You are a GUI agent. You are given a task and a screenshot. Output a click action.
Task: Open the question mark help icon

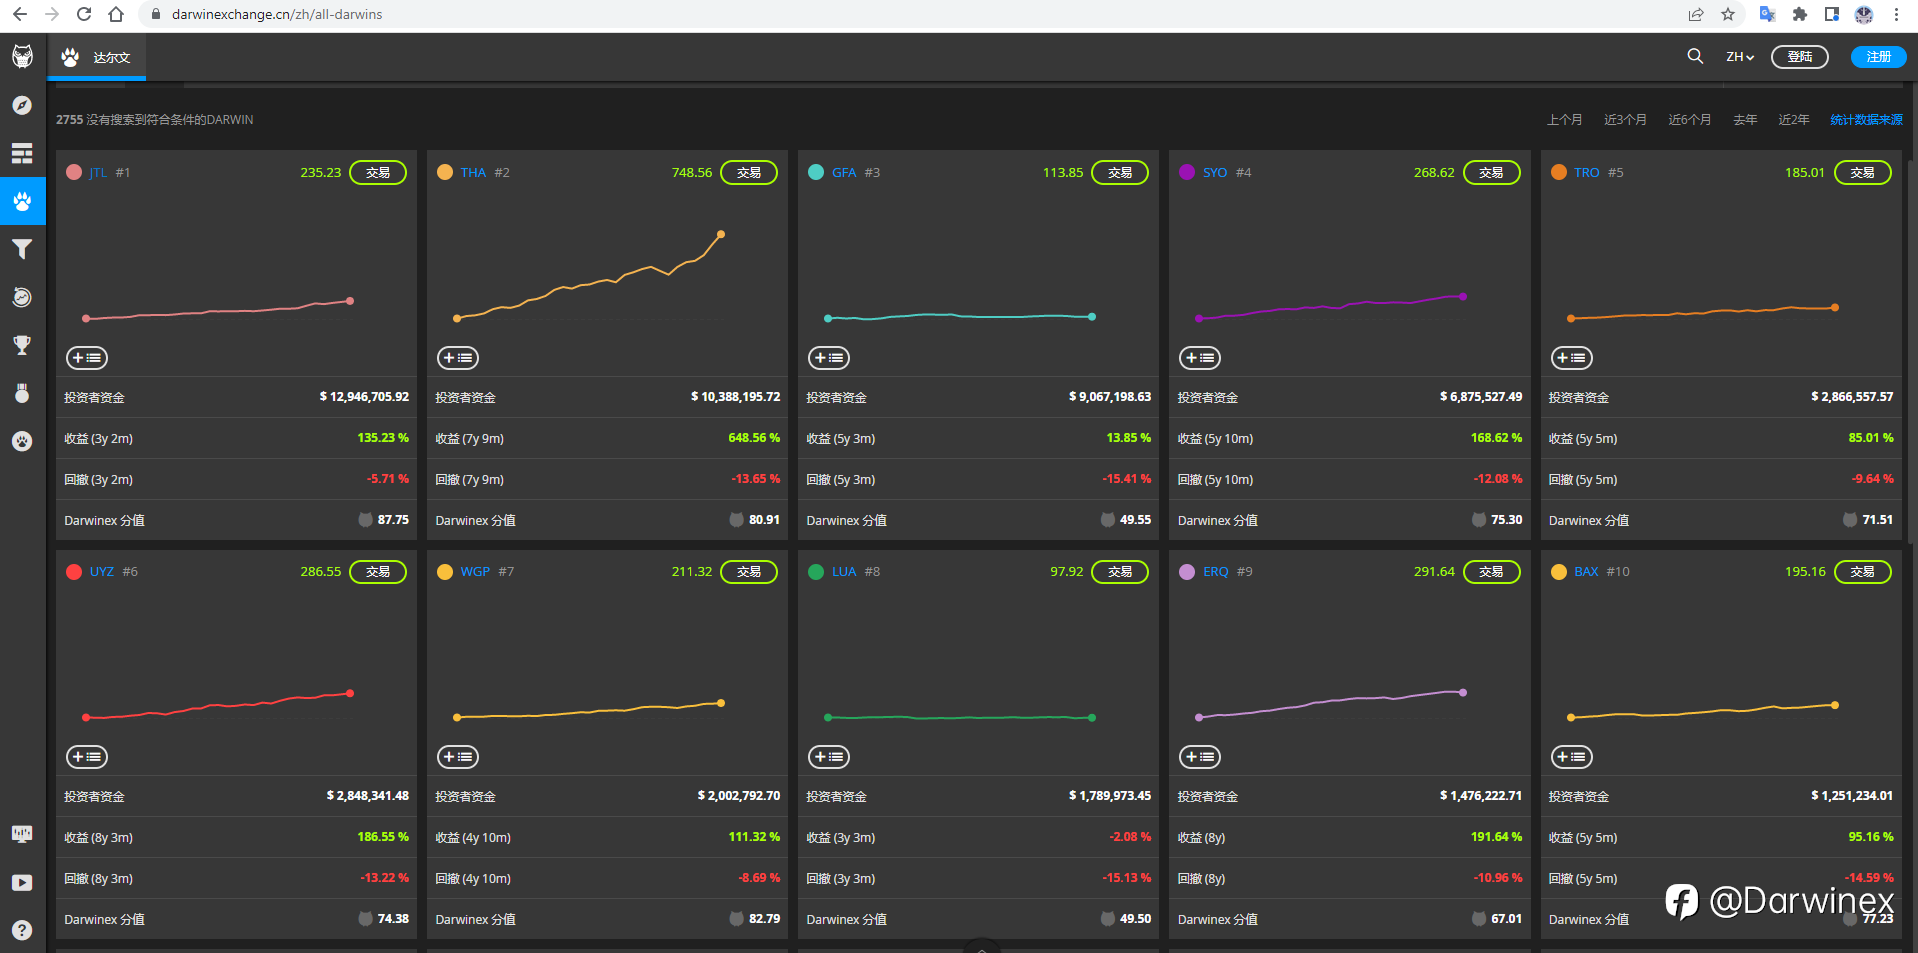pos(22,930)
